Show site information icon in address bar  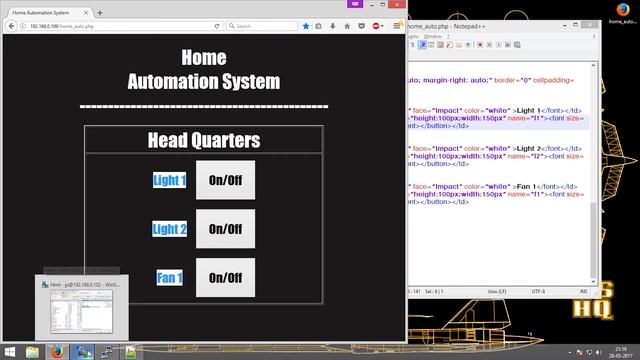tap(23, 26)
